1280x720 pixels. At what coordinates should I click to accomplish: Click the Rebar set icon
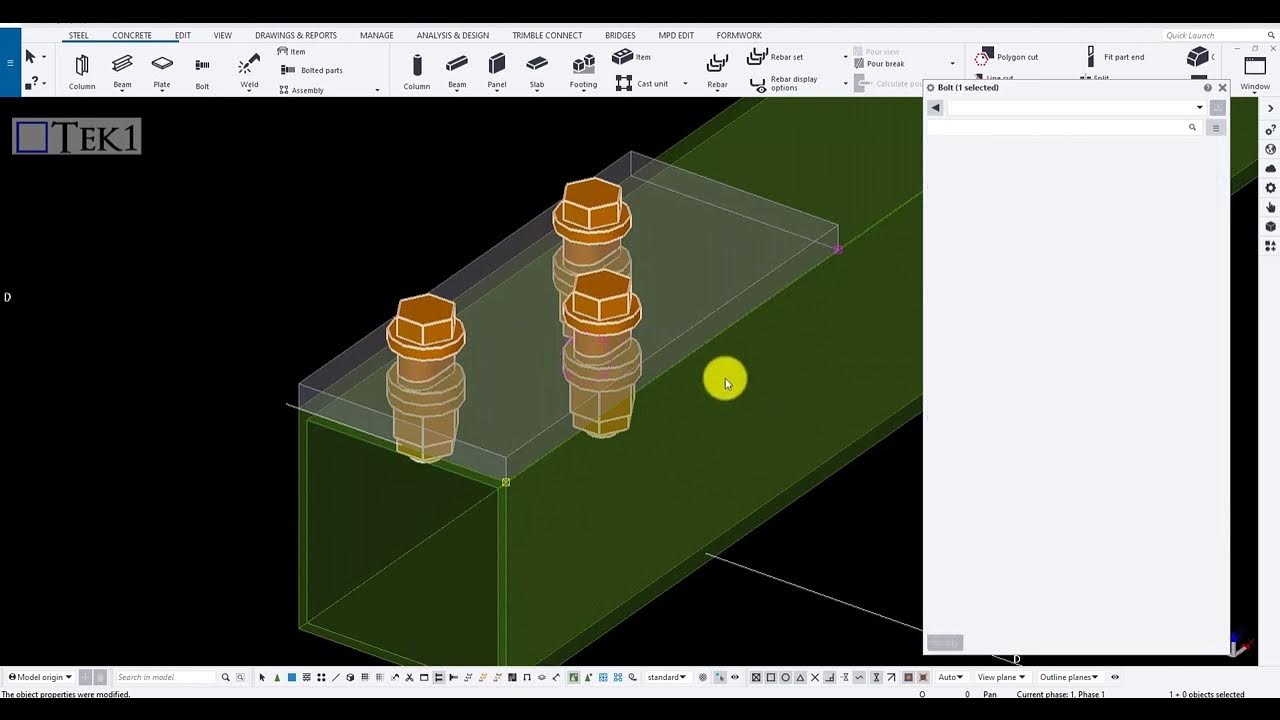tap(758, 56)
